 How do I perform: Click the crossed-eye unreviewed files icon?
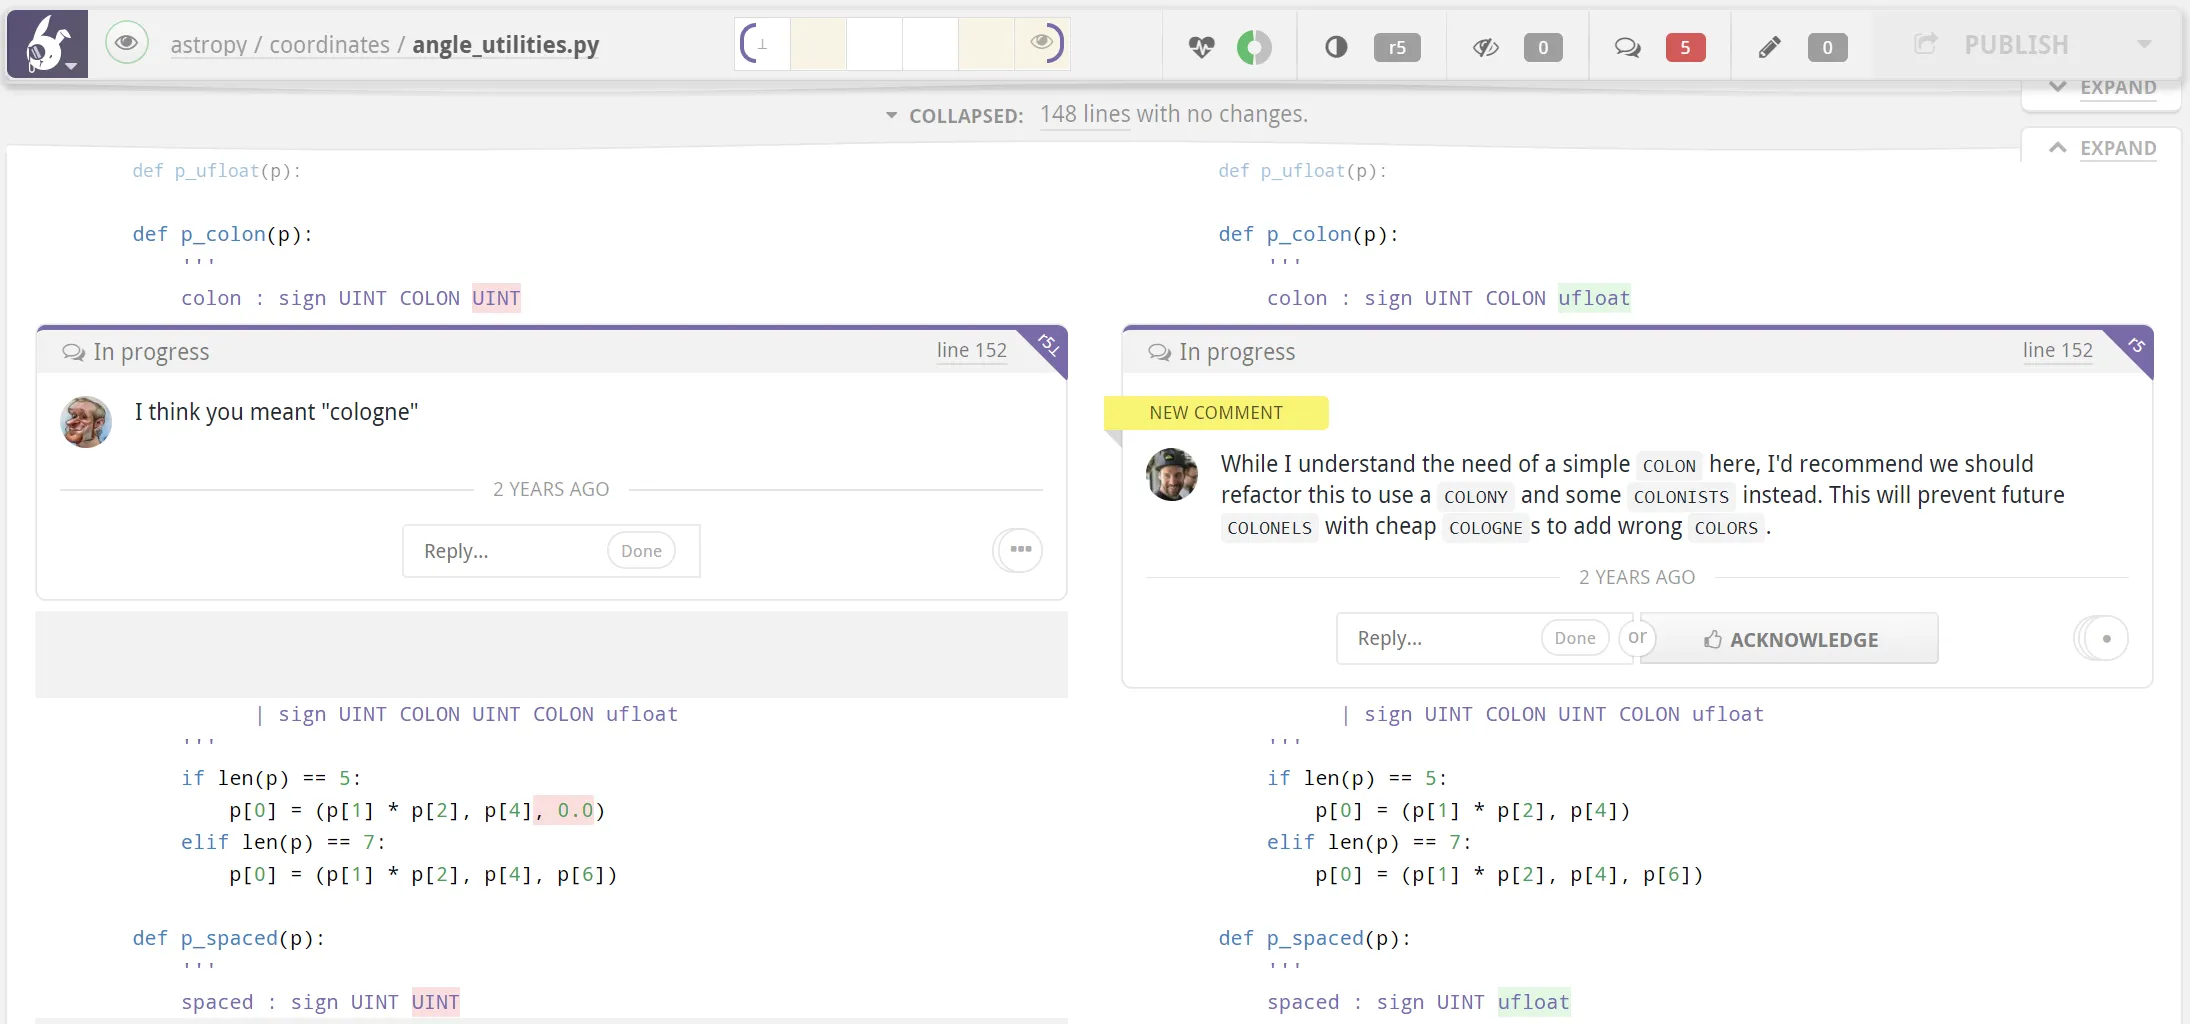1485,46
